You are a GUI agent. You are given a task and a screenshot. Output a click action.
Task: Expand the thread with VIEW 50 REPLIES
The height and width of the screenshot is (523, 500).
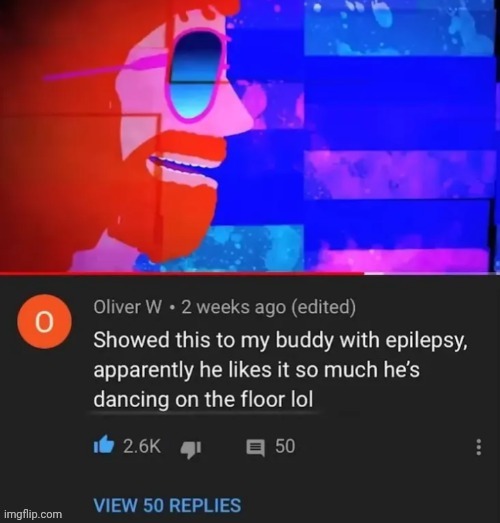tap(167, 505)
